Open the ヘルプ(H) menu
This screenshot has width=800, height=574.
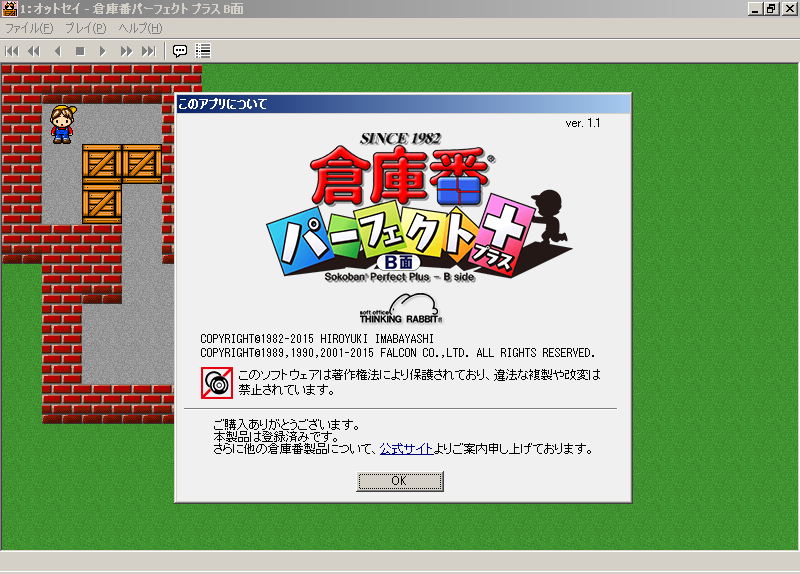[x=140, y=27]
